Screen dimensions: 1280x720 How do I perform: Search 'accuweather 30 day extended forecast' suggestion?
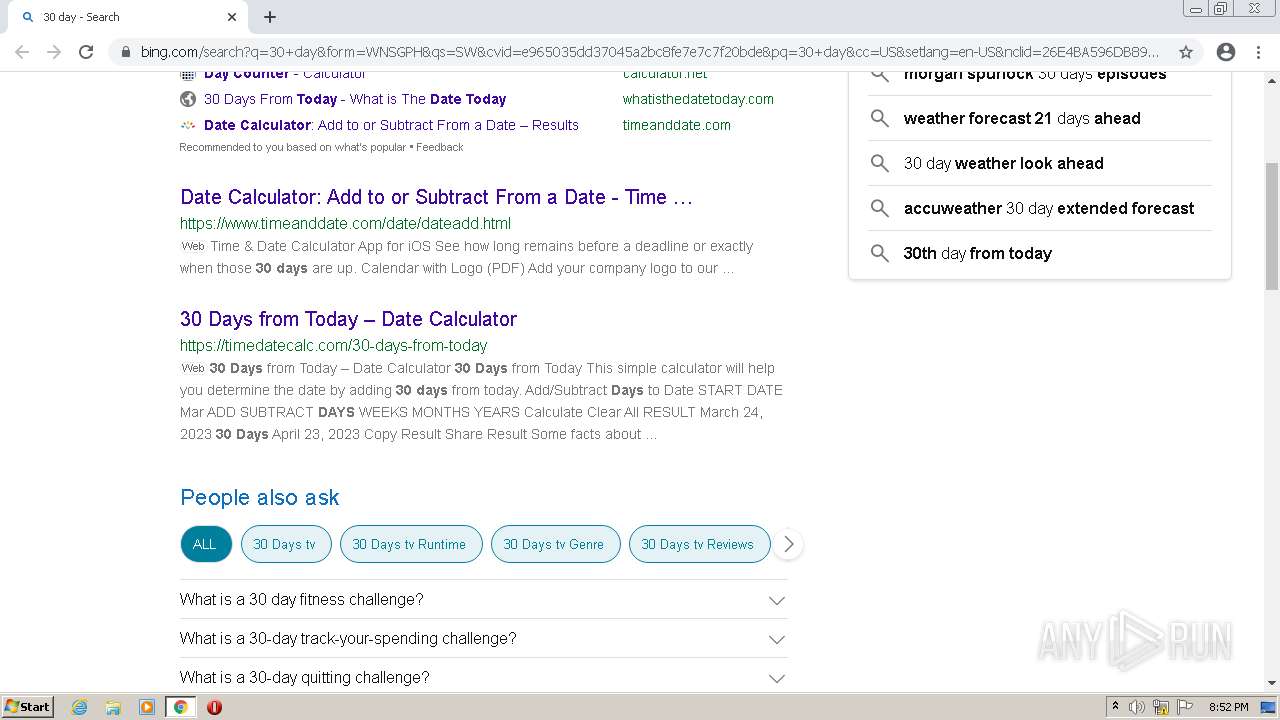click(x=1048, y=208)
